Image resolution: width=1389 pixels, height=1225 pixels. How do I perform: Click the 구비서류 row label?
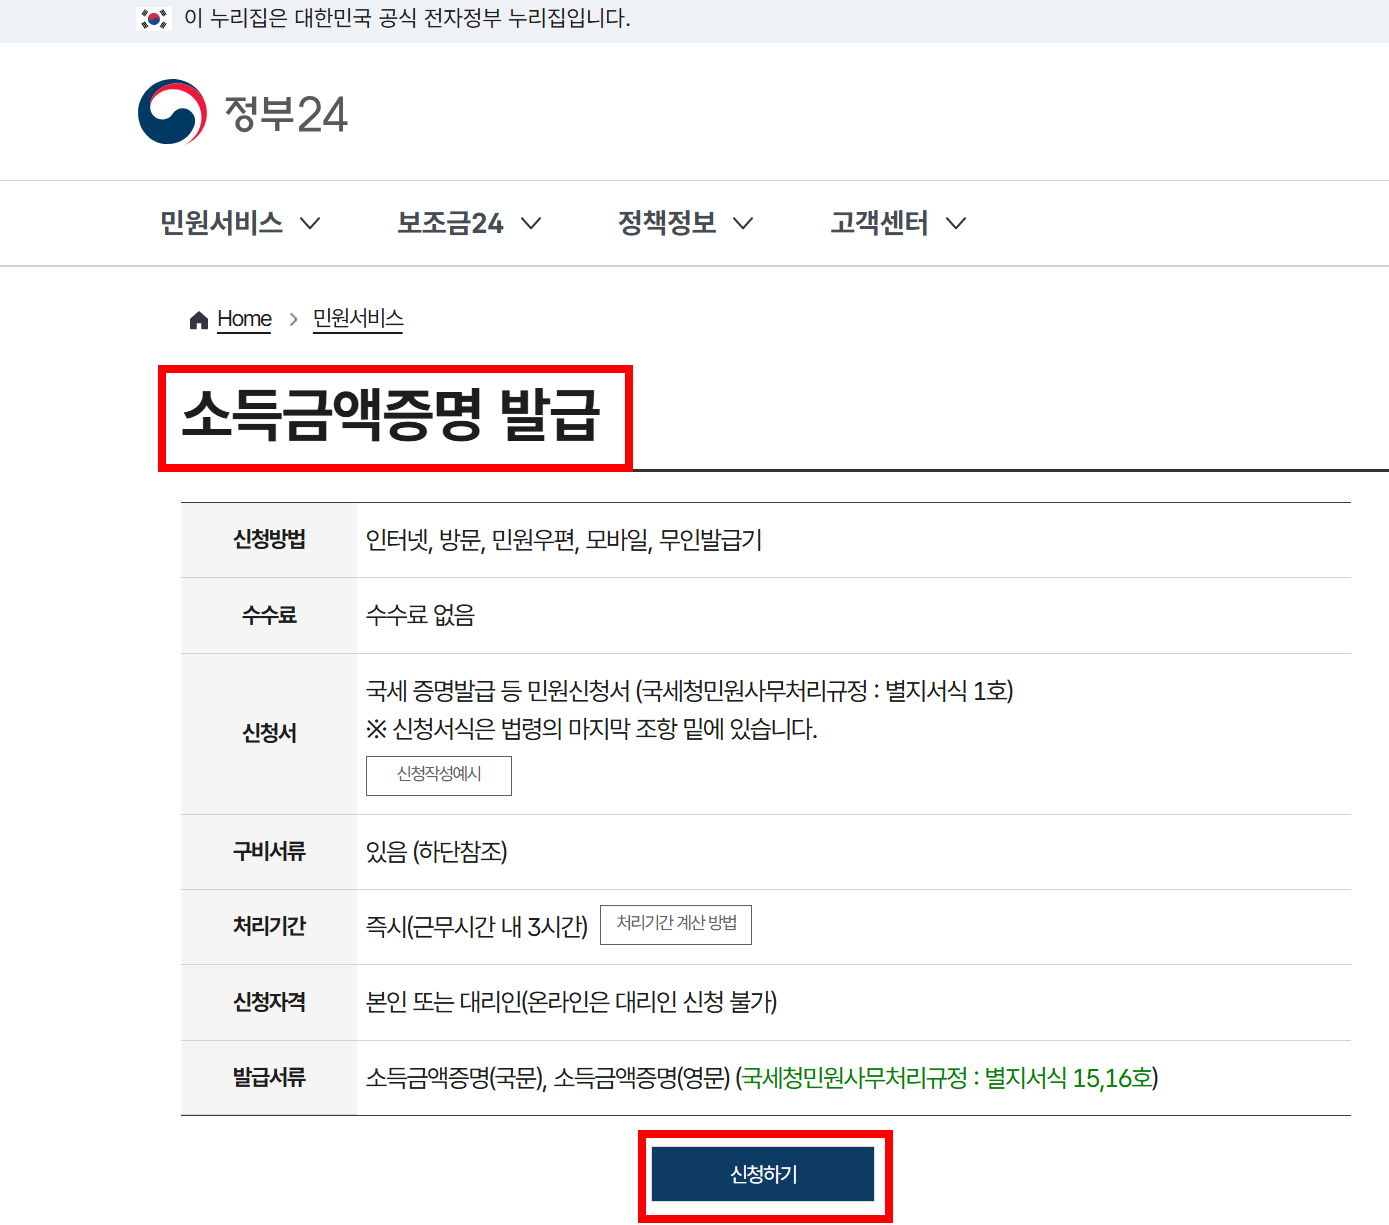tap(269, 851)
